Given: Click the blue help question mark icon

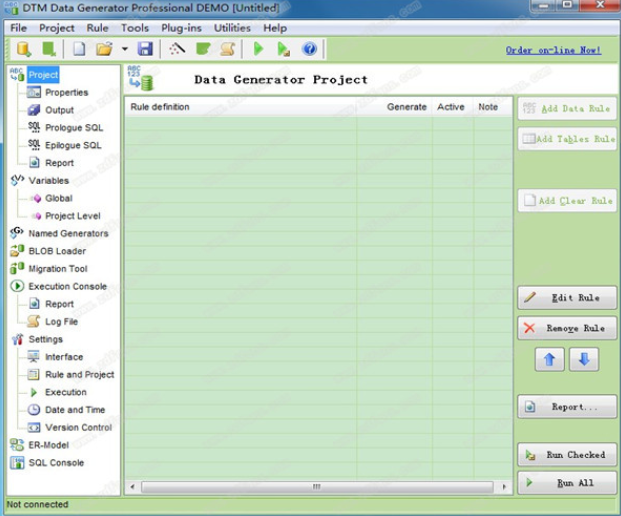Looking at the screenshot, I should tap(309, 49).
